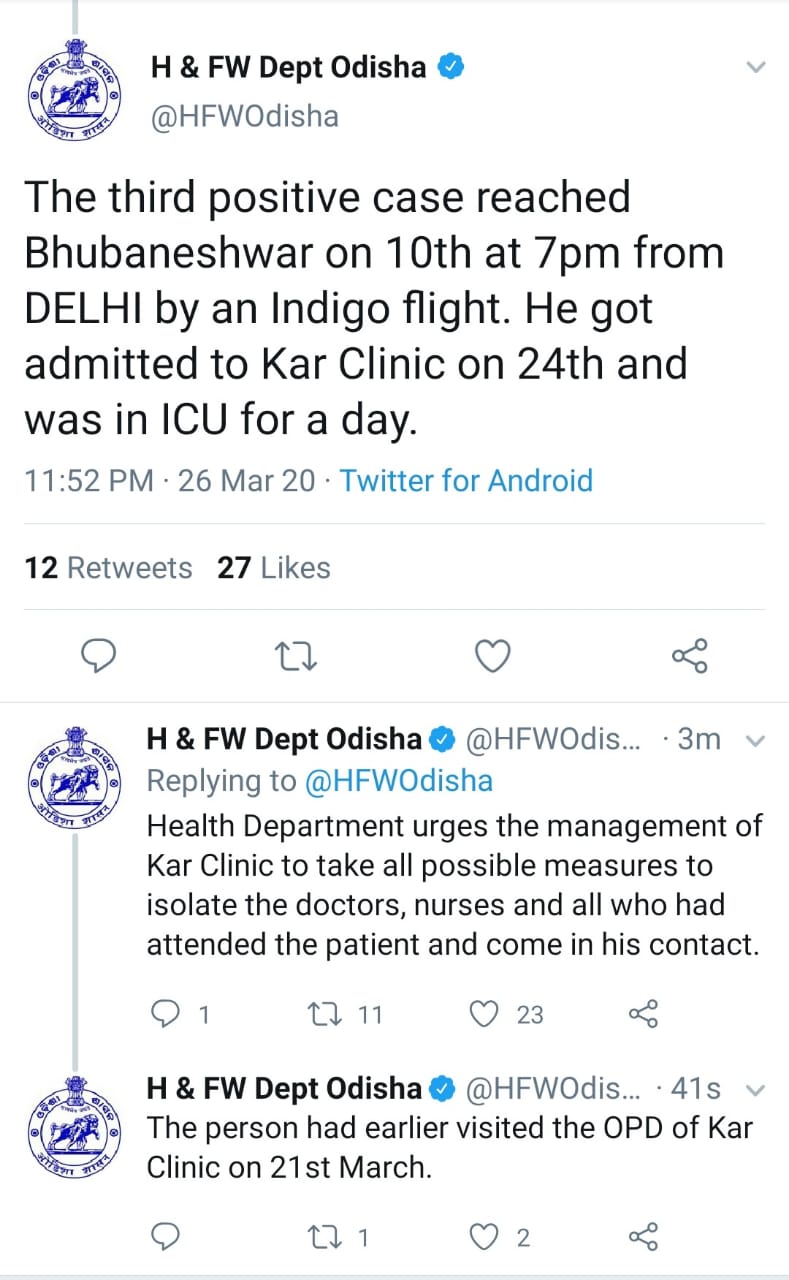Open the main tweet's options chevron

757,68
